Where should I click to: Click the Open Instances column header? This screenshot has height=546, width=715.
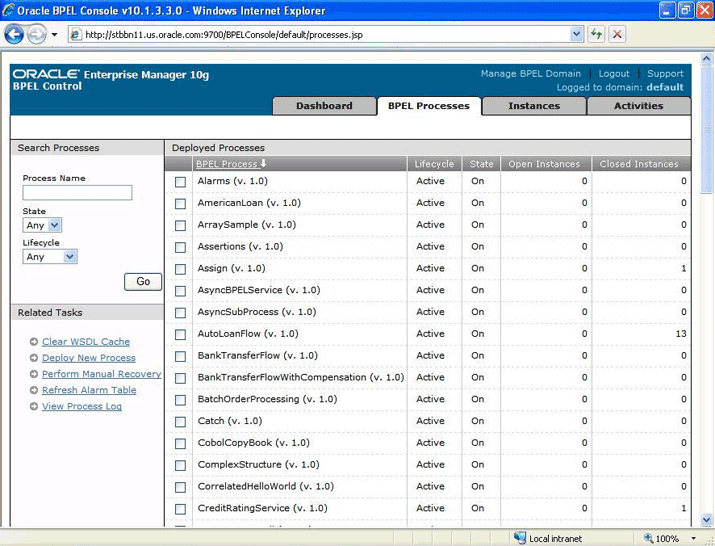click(544, 164)
